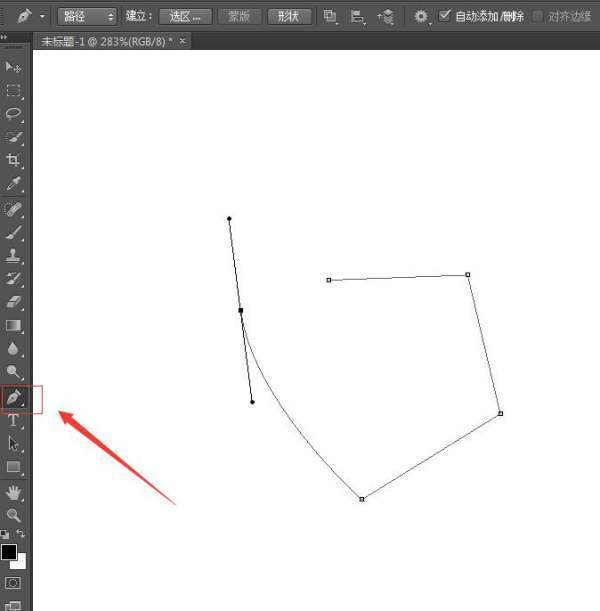
Task: Open pen tool gear settings
Action: coord(421,16)
